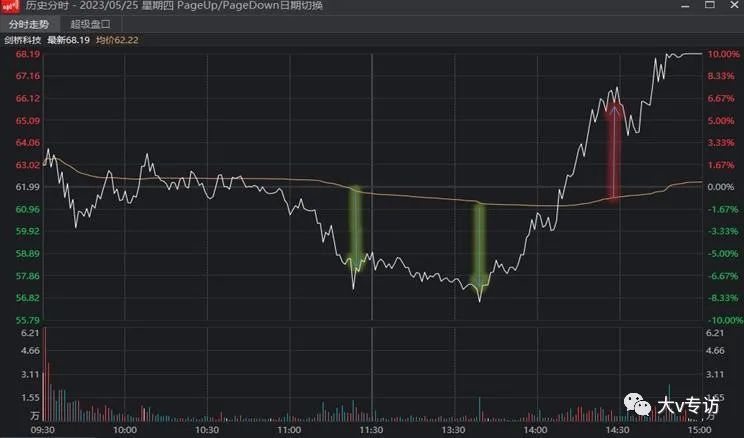Click the second green downward arrow marker

tap(479, 245)
